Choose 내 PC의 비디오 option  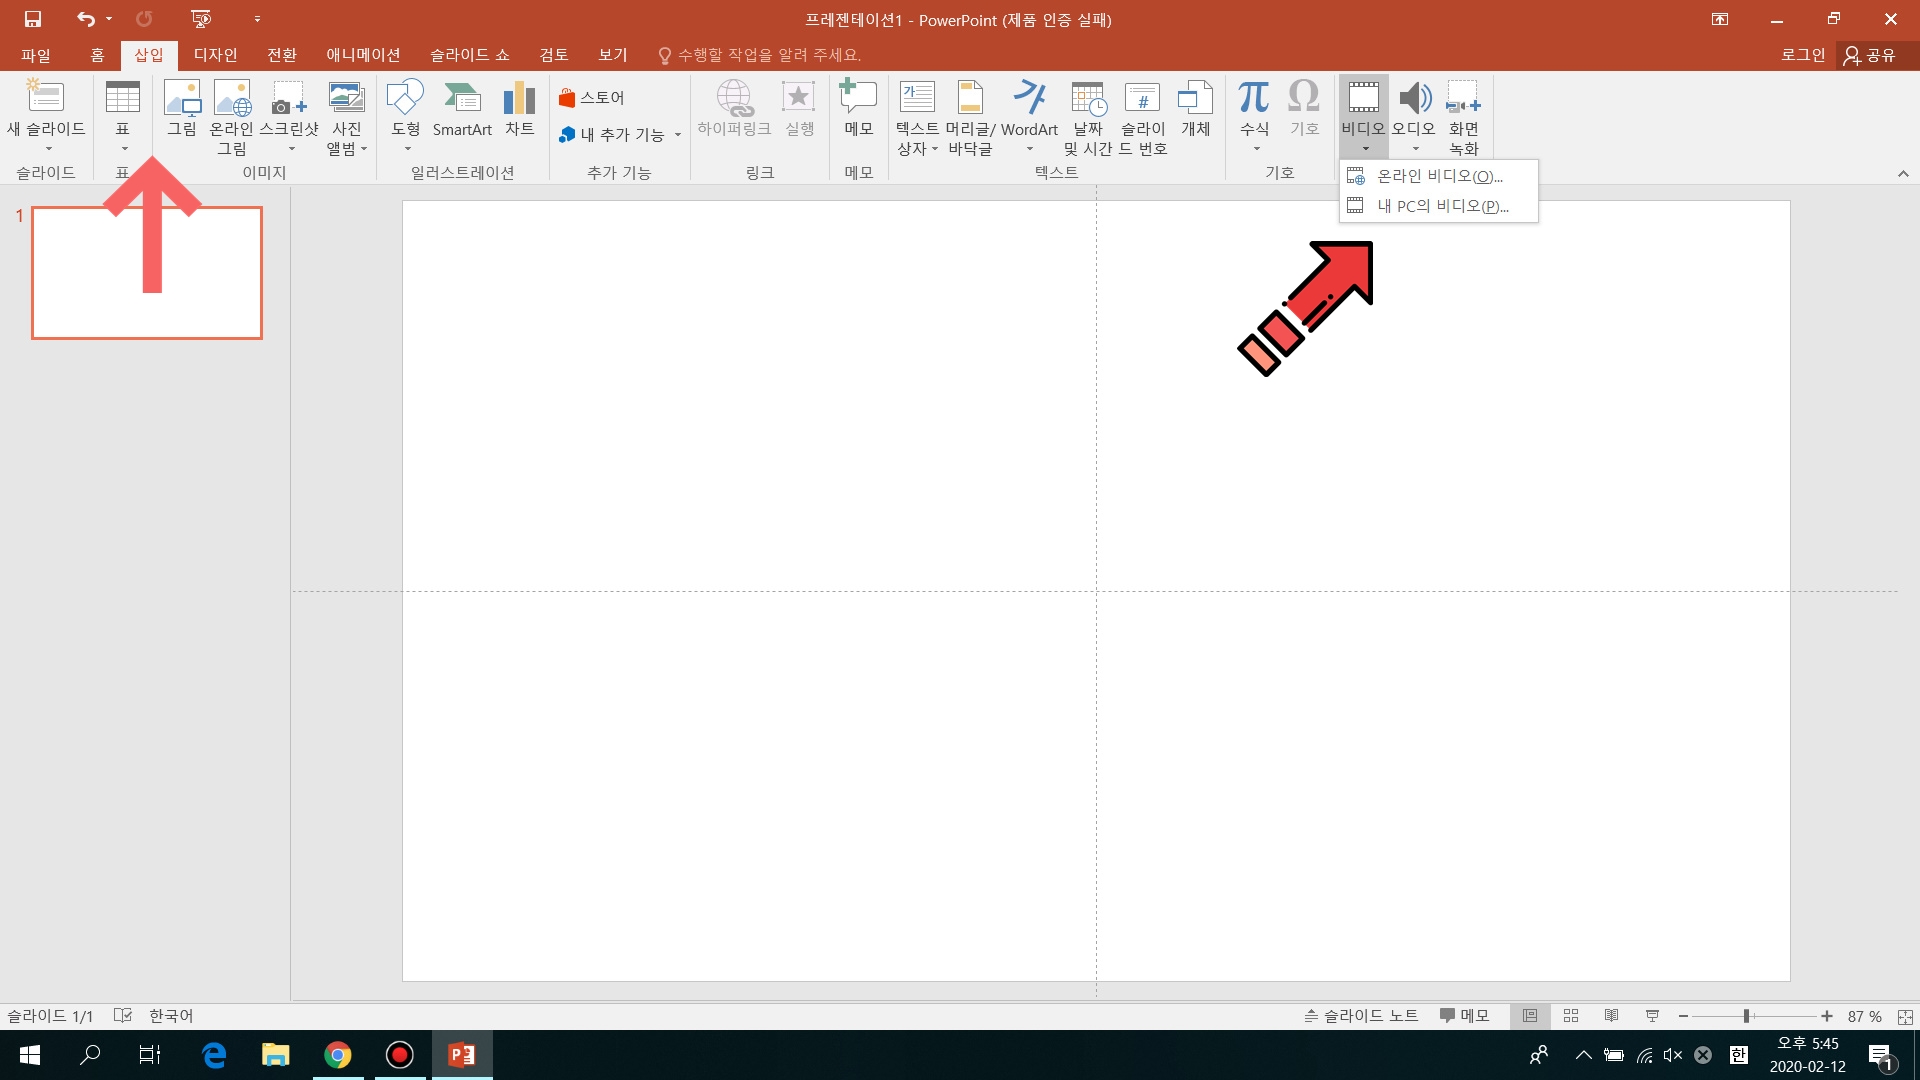[1441, 206]
